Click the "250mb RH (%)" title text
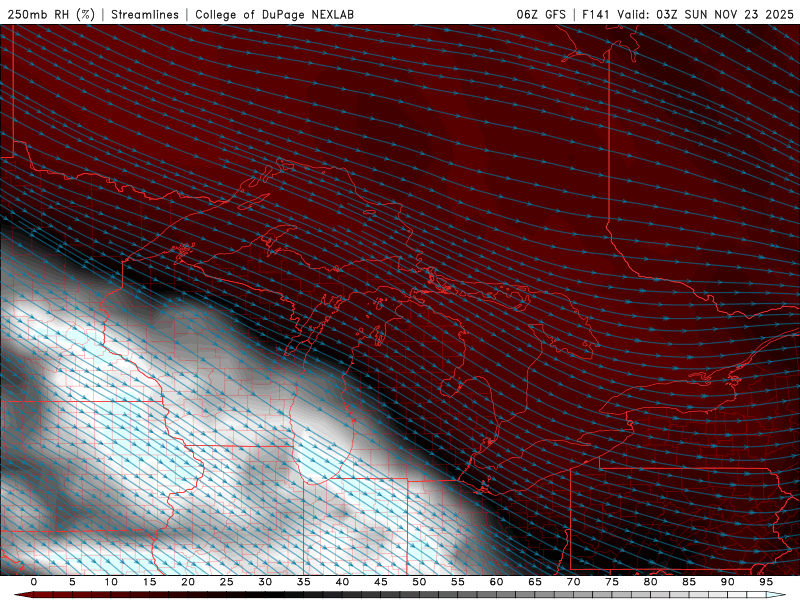The image size is (800, 600). (x=51, y=15)
